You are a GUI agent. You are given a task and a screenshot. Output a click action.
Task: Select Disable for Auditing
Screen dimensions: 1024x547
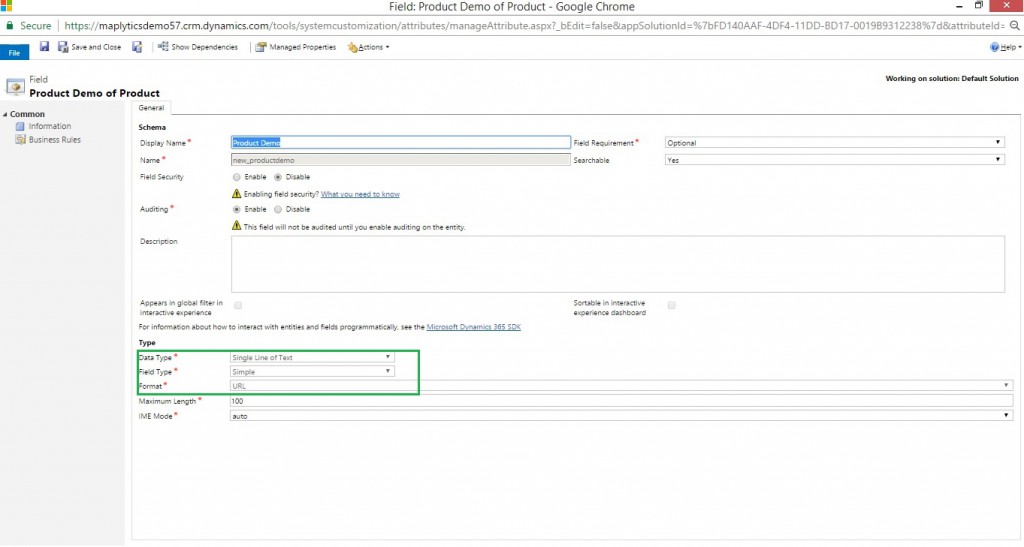(x=278, y=210)
